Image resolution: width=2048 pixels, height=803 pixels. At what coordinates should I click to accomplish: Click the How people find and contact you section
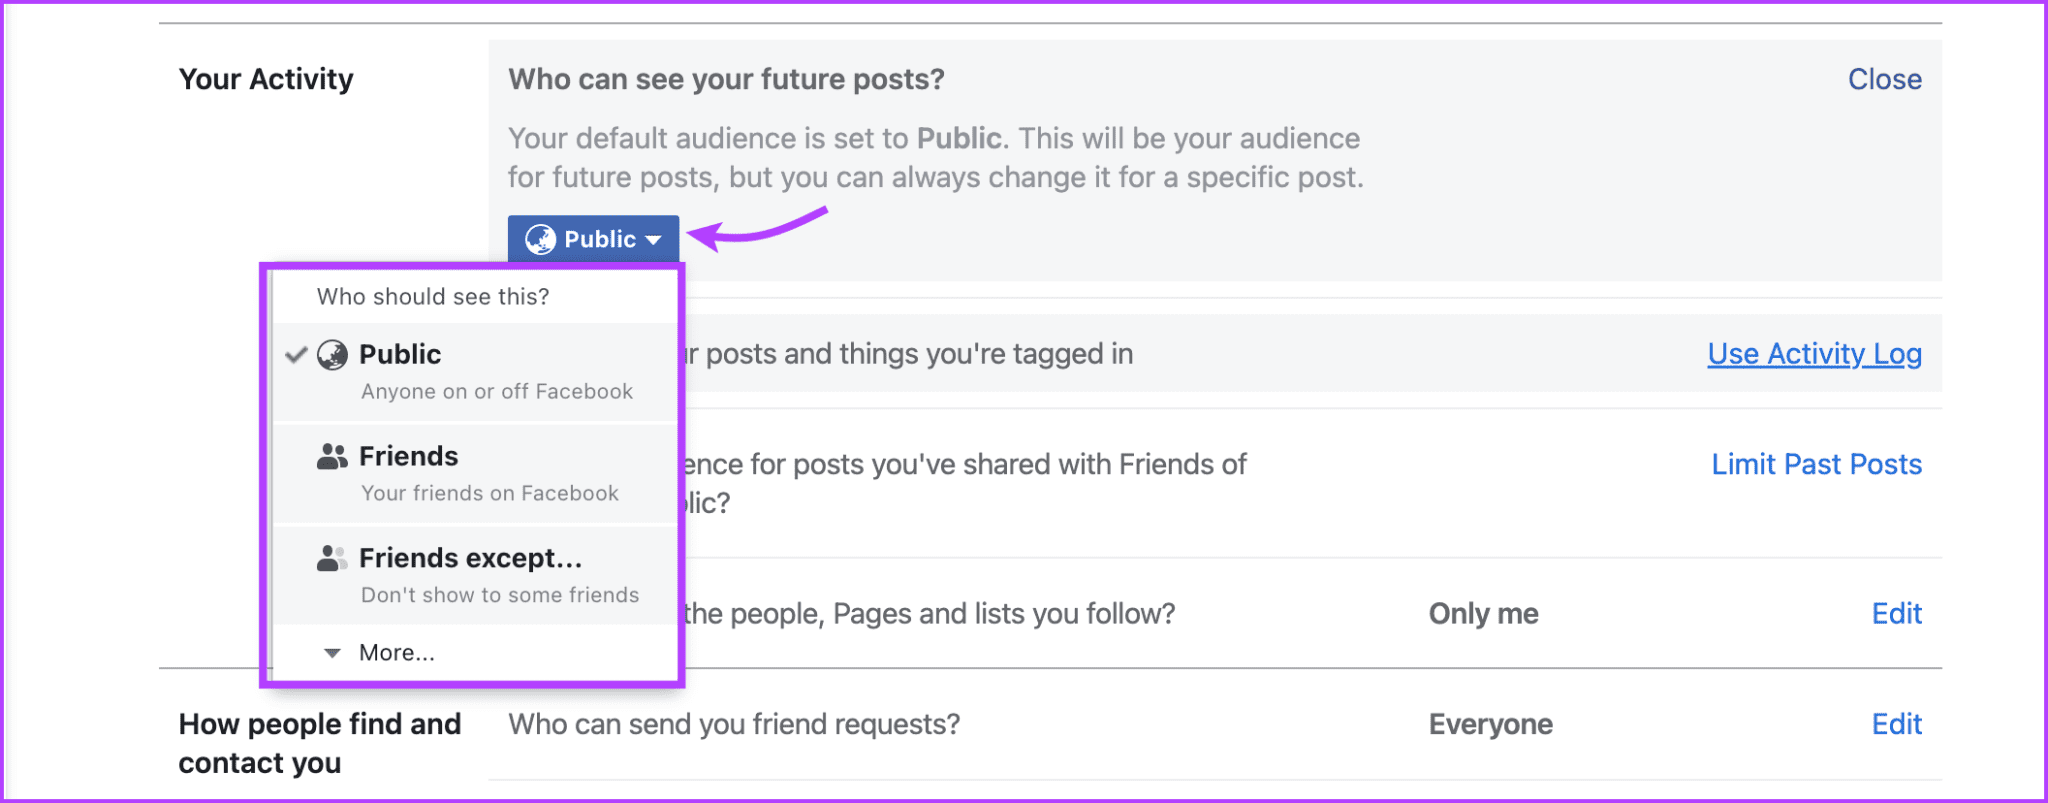coord(320,742)
